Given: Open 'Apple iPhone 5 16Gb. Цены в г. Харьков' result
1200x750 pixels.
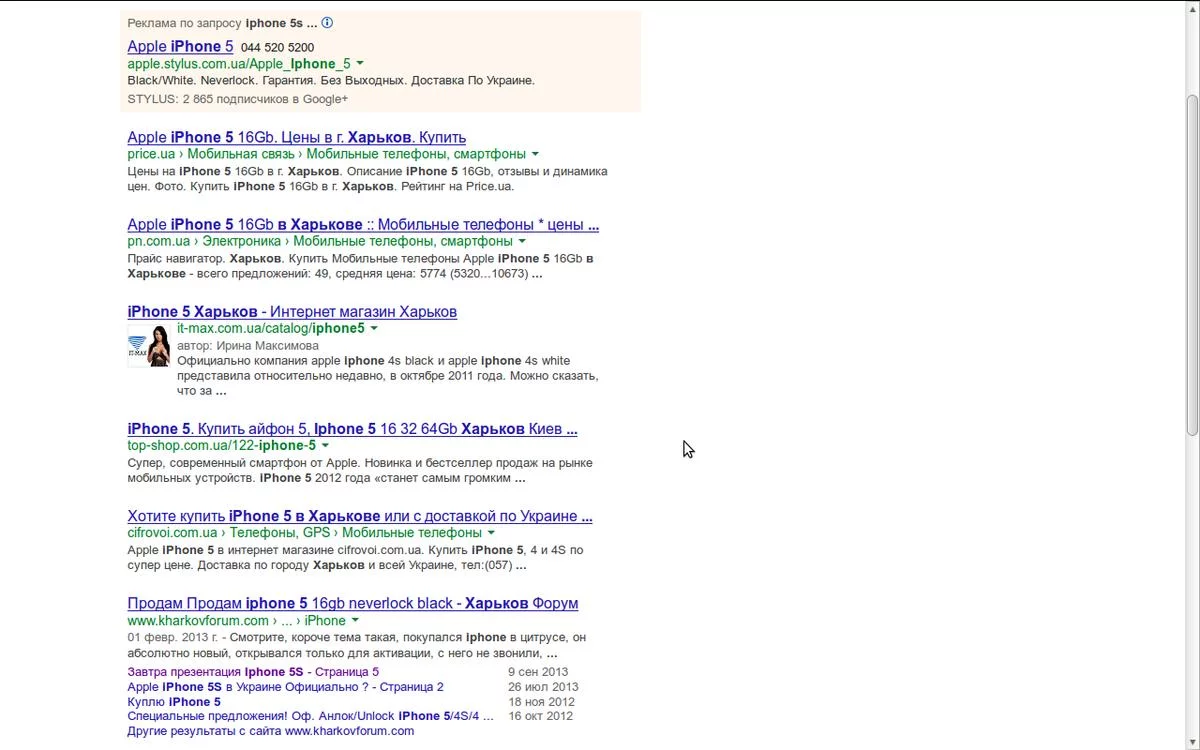Looking at the screenshot, I should click(x=297, y=137).
